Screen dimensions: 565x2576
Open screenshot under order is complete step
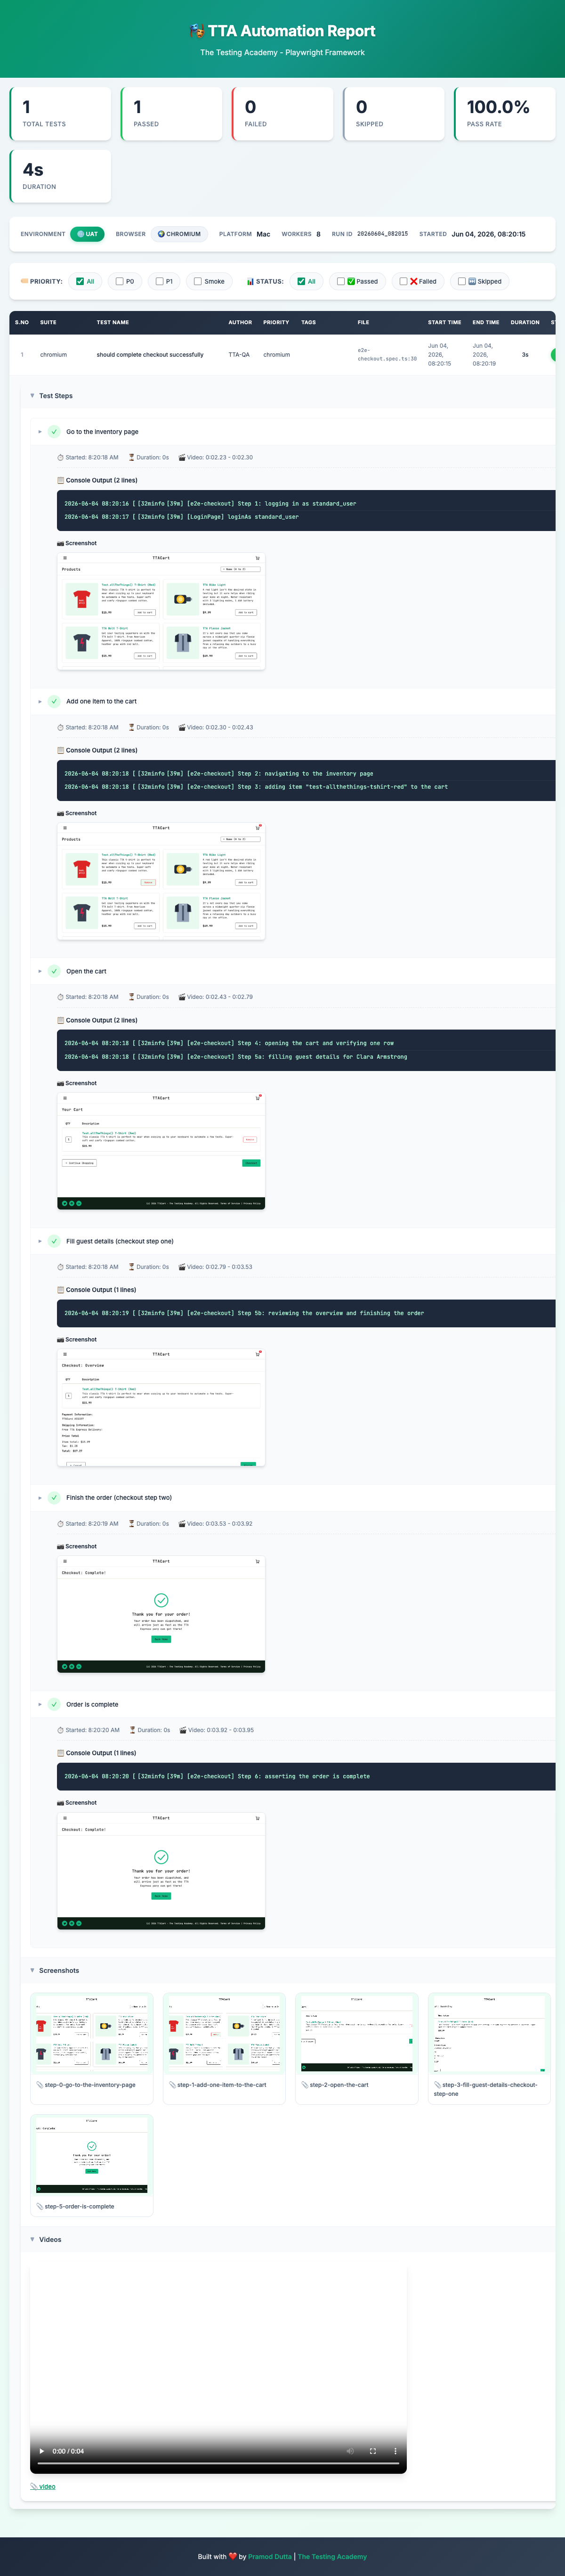pos(161,1870)
